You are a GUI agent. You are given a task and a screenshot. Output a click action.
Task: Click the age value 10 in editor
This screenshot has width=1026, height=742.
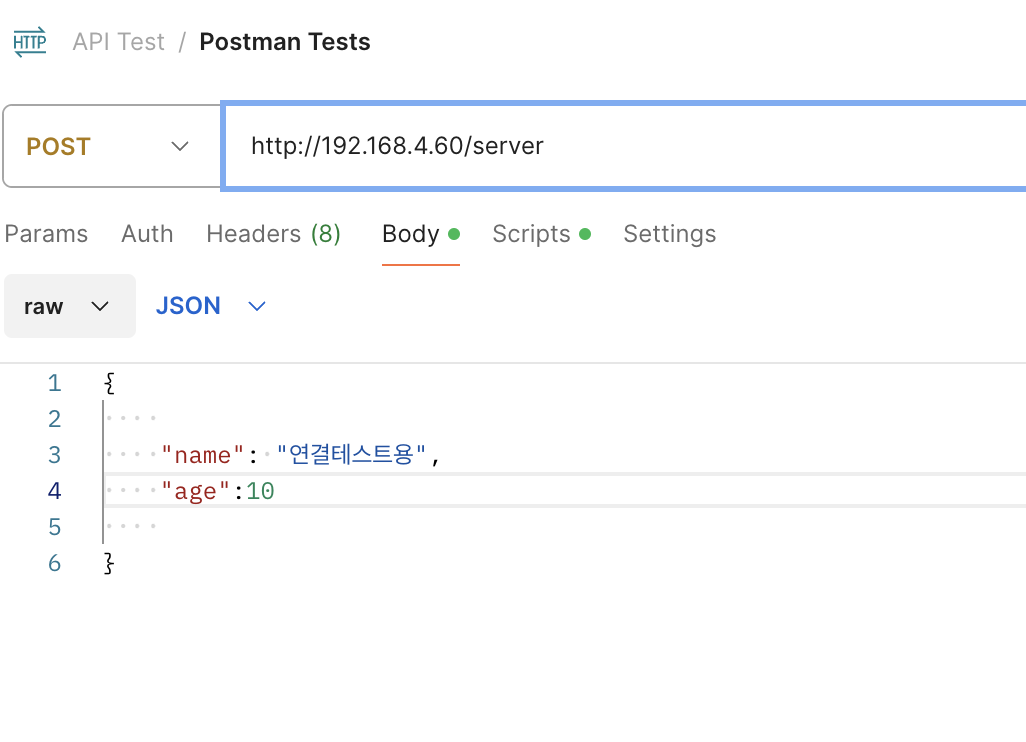260,491
